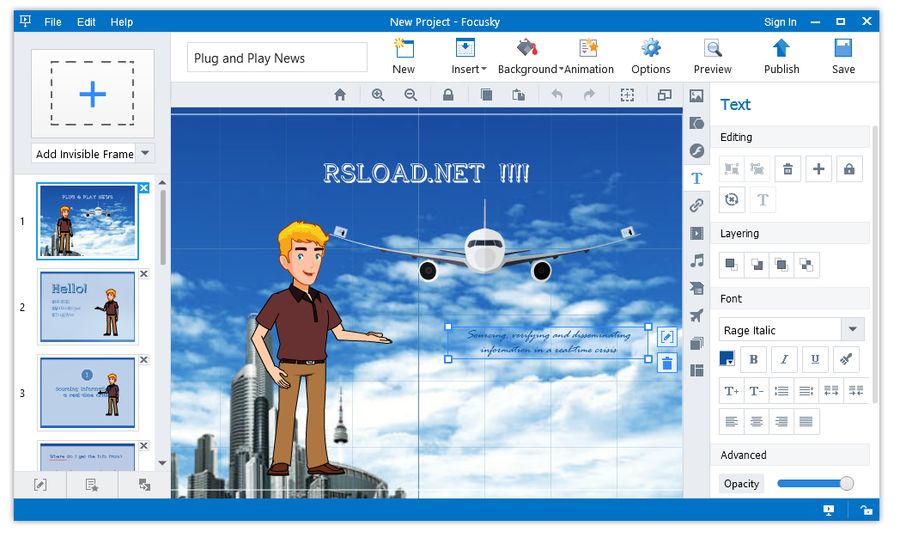
Task: Select slide 1 thumbnail
Action: coord(88,222)
